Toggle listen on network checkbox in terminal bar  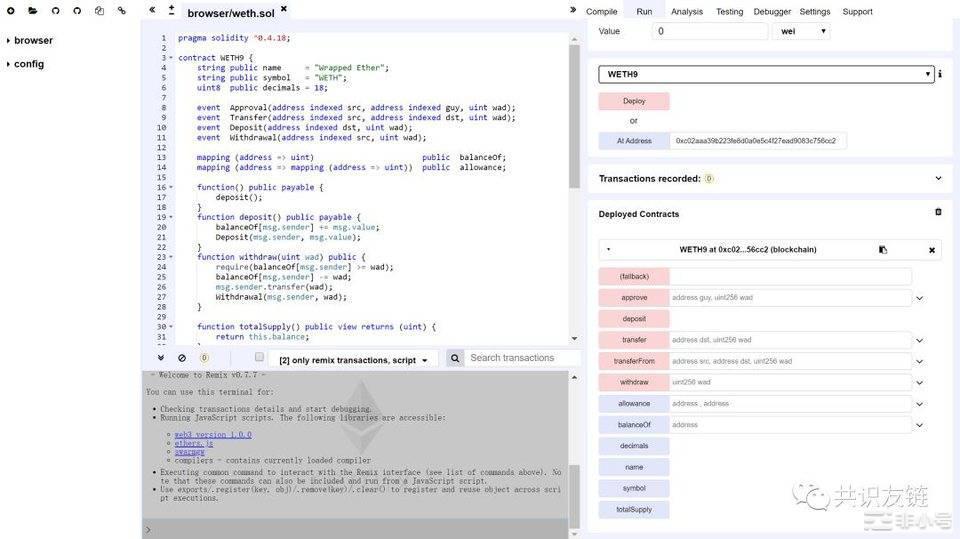[x=260, y=356]
